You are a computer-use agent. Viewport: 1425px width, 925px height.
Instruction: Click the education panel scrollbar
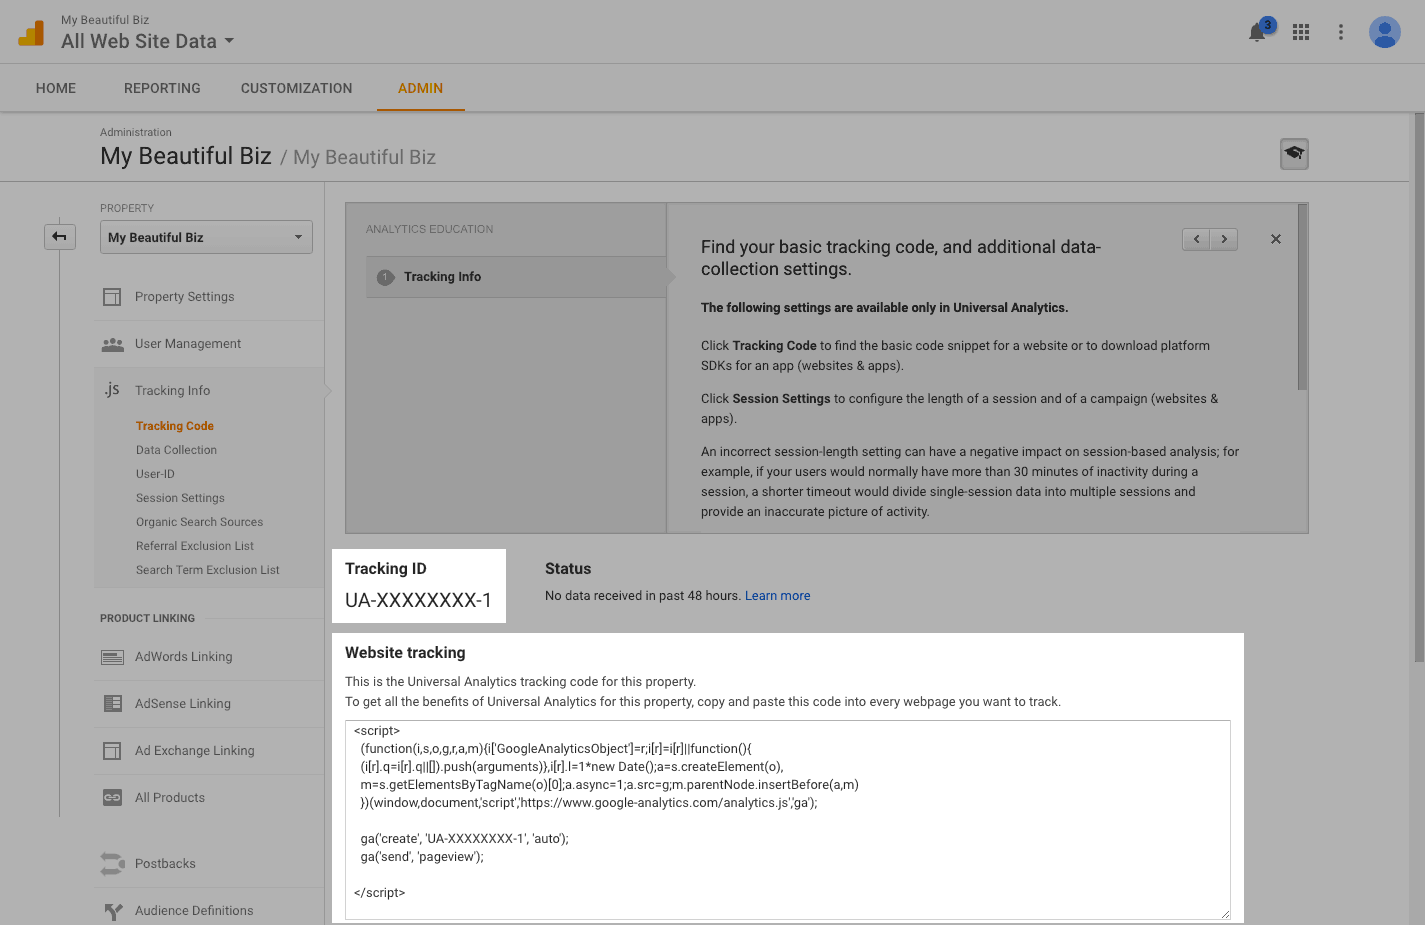(1302, 297)
